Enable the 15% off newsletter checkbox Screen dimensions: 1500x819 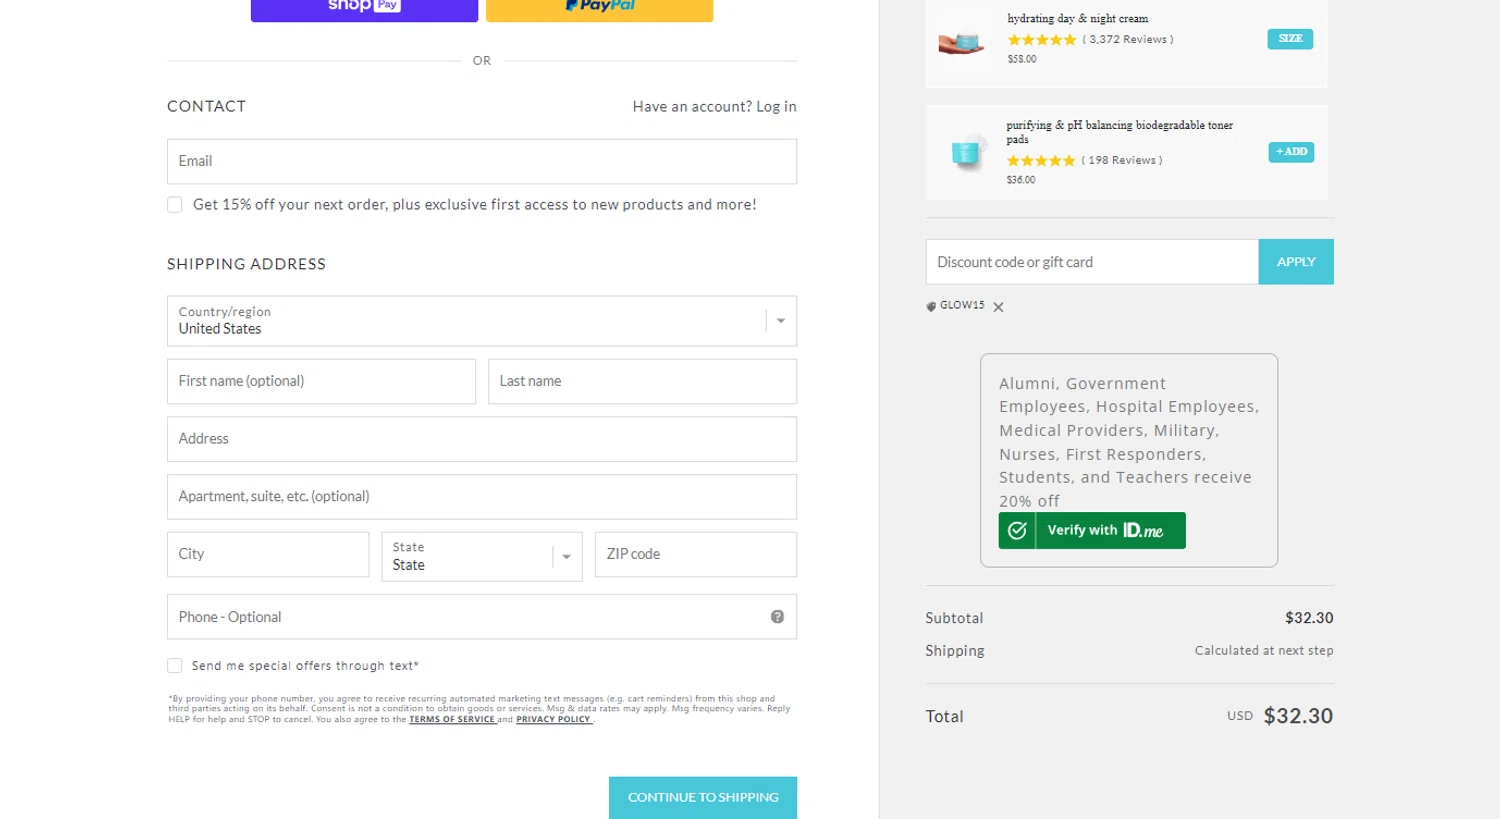(x=175, y=205)
